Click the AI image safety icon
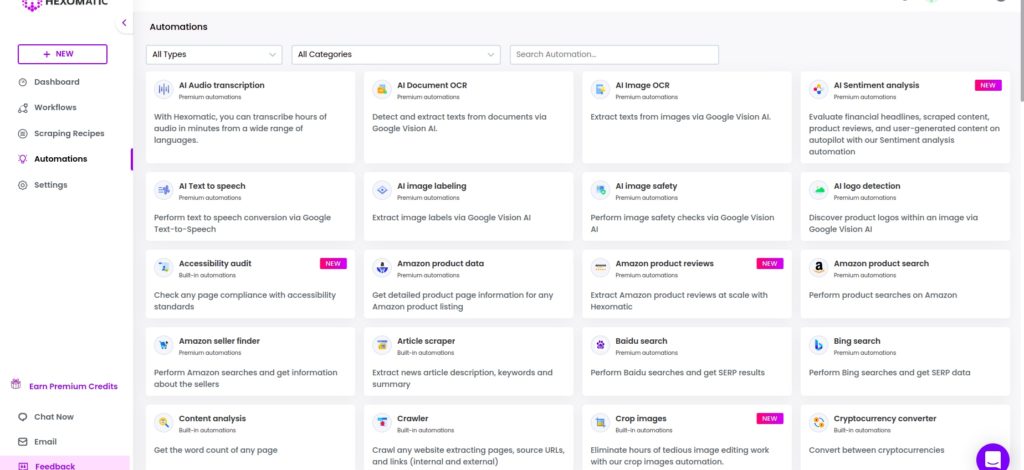 [600, 191]
